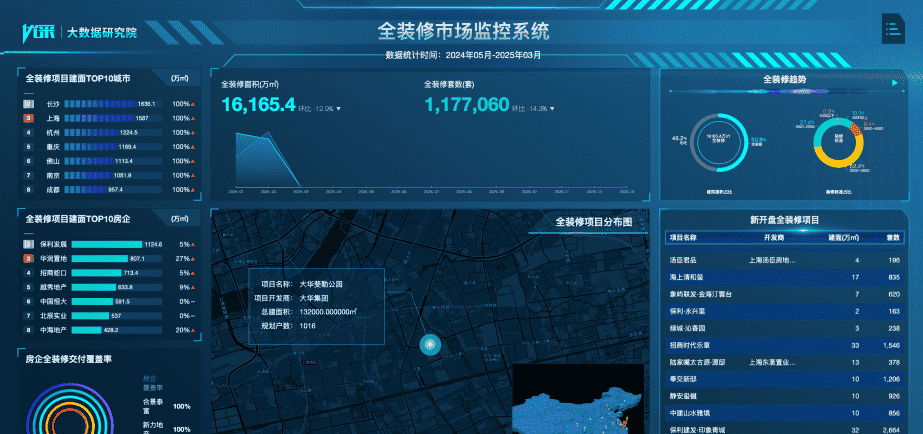This screenshot has height=434, width=923.
Task: Click the 数据统计时间 date range text
Action: (463, 55)
